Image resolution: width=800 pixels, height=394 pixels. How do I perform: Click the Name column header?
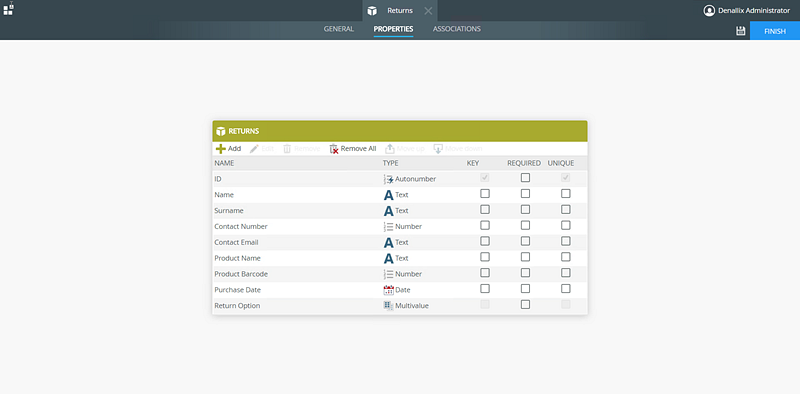224,163
